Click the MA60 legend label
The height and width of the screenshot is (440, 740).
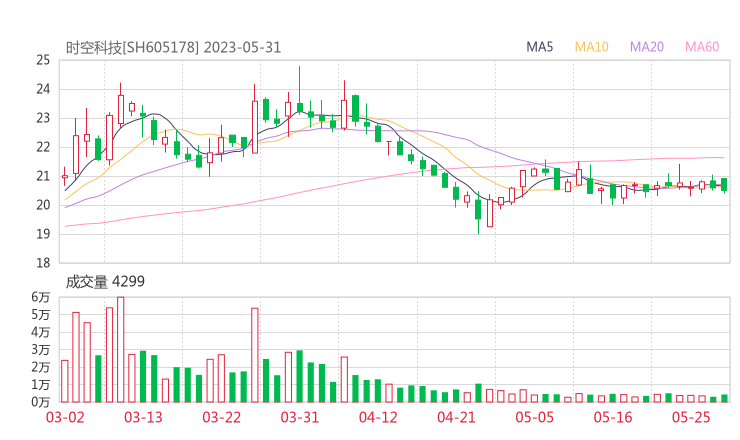(702, 47)
